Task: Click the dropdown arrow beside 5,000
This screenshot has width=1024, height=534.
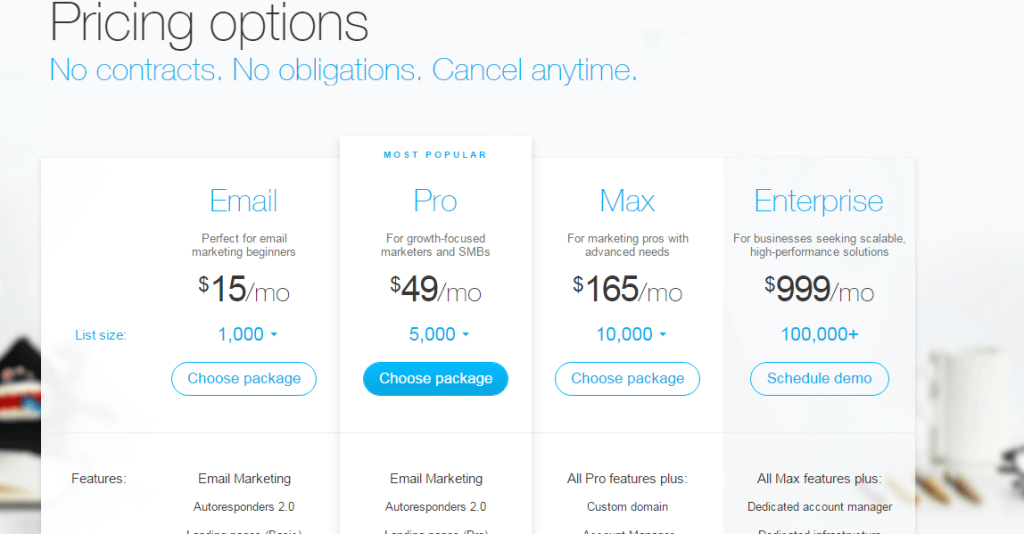Action: (x=466, y=334)
